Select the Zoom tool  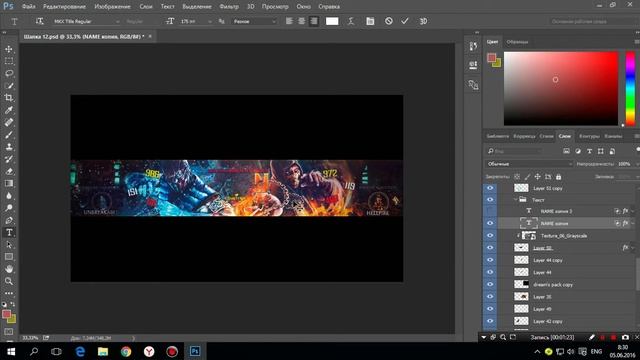pyautogui.click(x=9, y=281)
